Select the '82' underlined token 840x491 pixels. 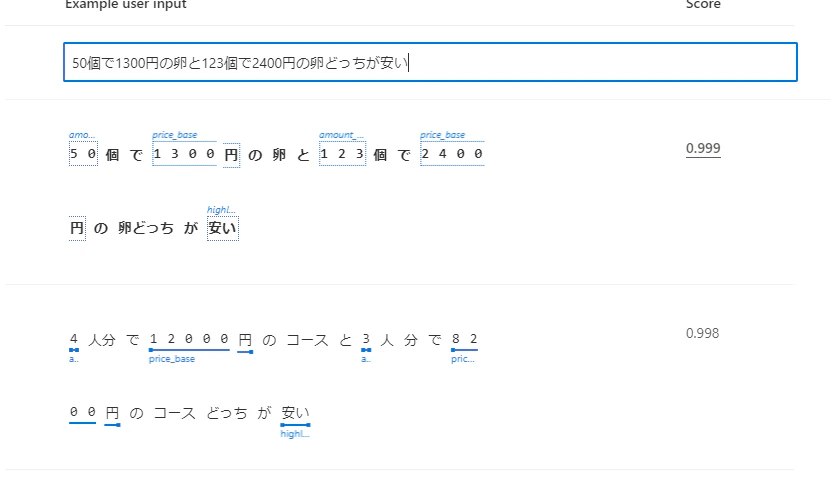464,339
